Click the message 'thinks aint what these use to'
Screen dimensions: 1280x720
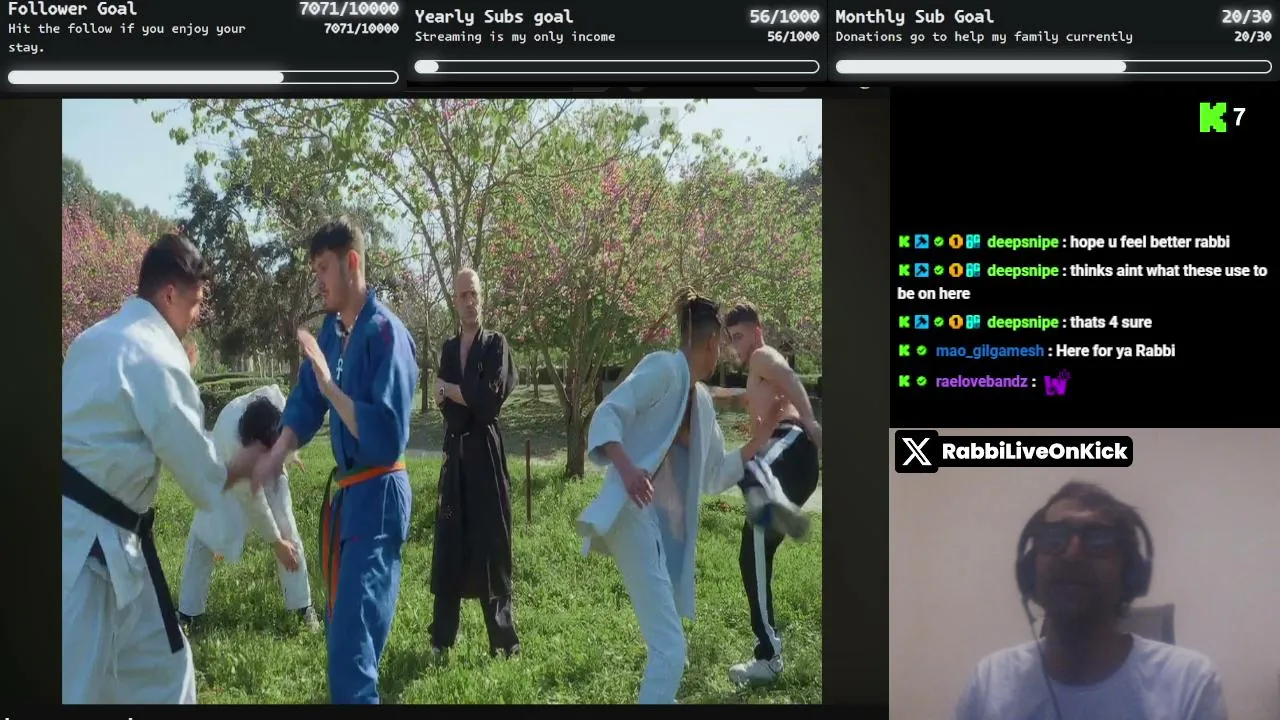1169,270
